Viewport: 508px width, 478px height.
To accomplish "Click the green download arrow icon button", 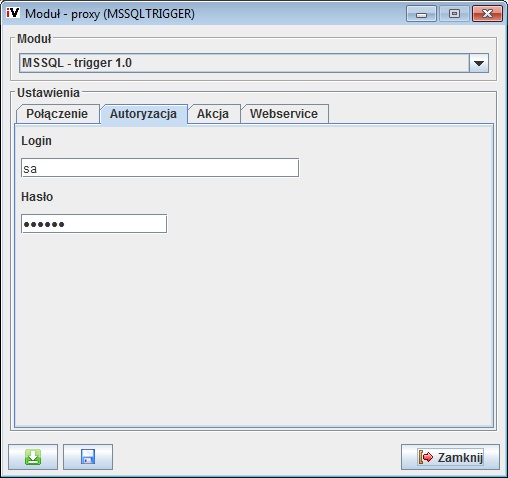I will click(x=33, y=457).
